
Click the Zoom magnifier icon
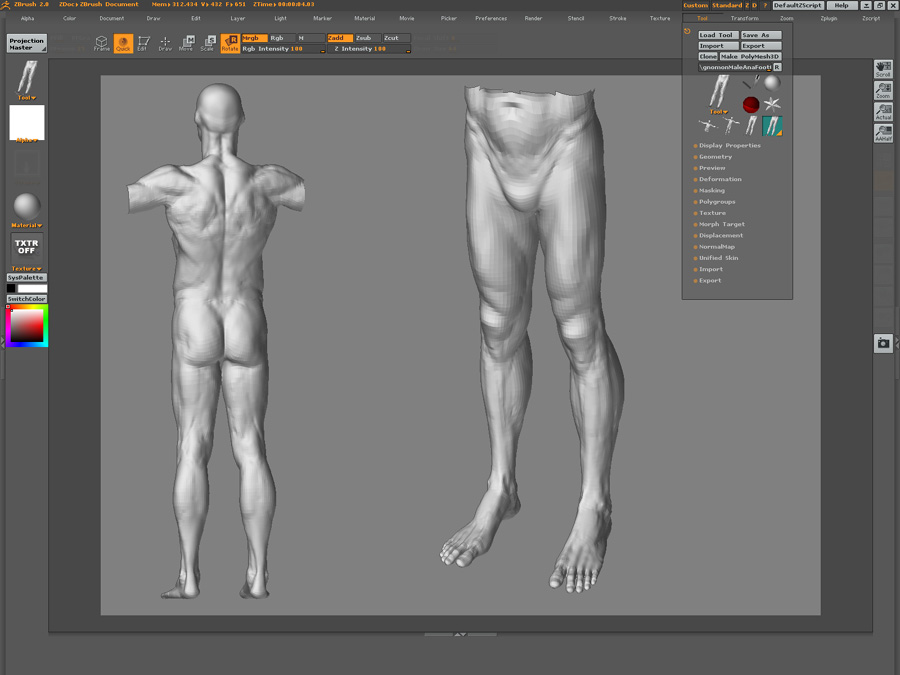[883, 91]
